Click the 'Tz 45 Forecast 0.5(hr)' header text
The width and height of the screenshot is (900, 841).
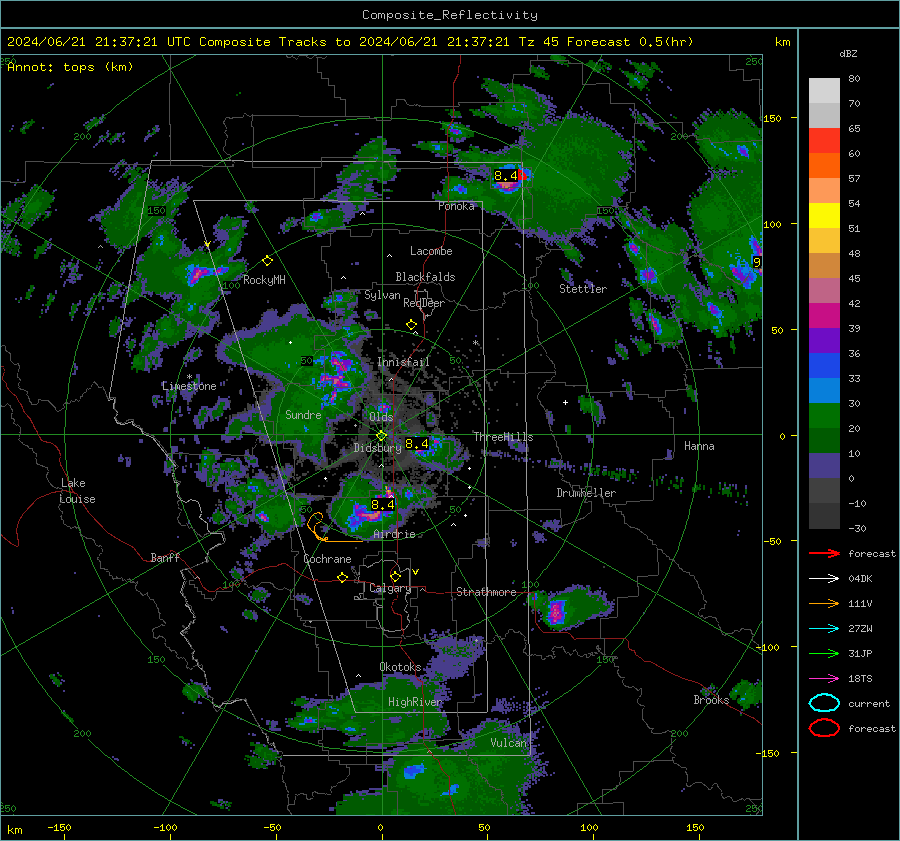pyautogui.click(x=606, y=42)
